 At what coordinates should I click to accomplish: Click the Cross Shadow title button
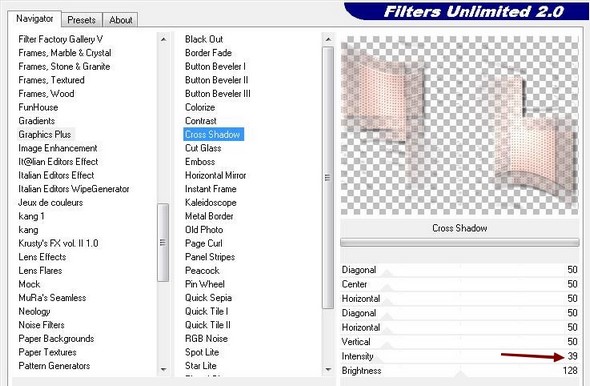(x=459, y=228)
